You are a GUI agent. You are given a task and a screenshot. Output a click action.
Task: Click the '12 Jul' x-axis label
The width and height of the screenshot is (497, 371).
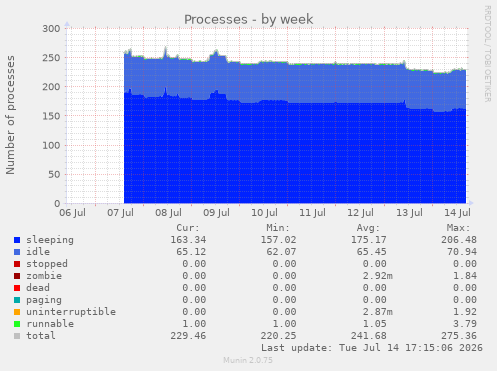pos(361,213)
